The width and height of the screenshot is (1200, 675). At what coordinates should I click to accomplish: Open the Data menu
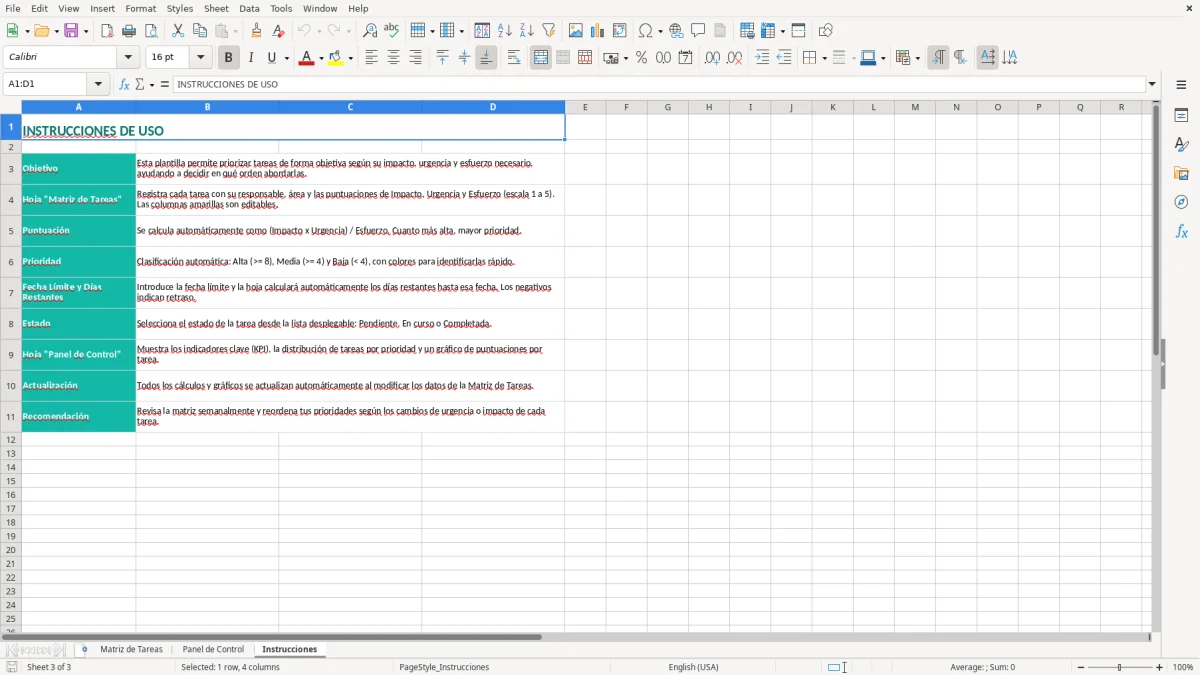249,8
